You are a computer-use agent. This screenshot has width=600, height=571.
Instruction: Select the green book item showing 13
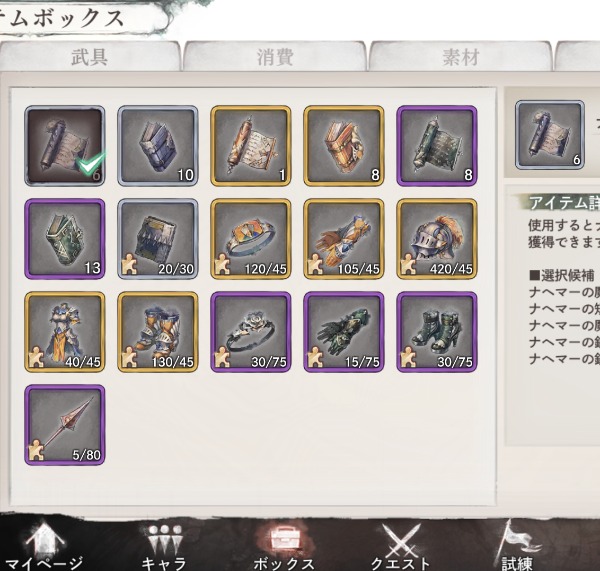pyautogui.click(x=65, y=239)
